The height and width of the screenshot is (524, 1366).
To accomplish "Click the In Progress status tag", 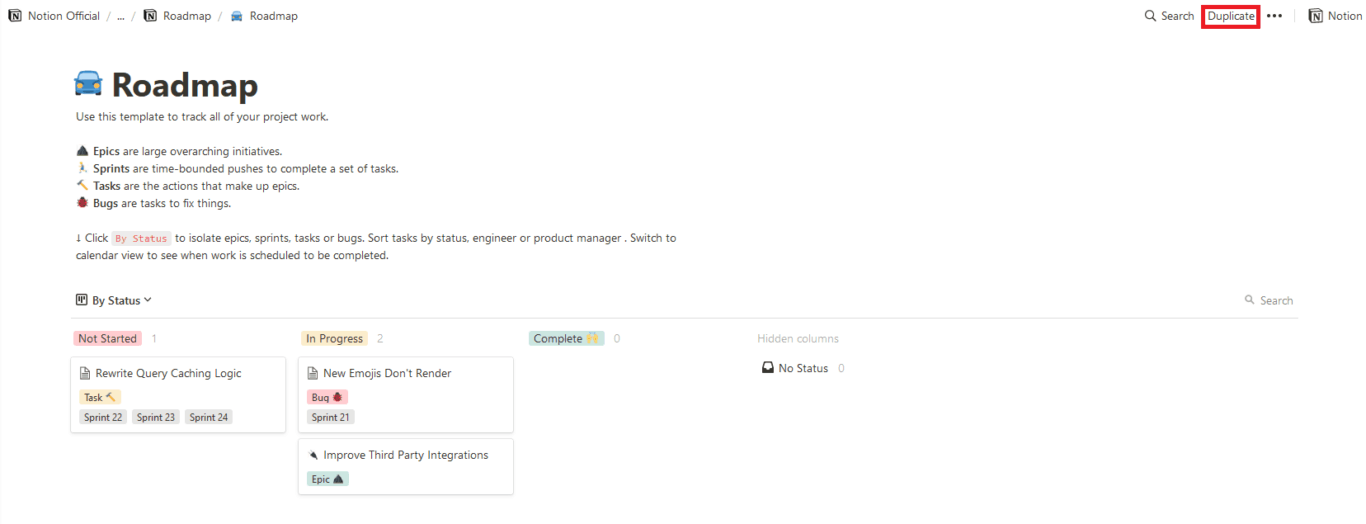I will tap(334, 339).
